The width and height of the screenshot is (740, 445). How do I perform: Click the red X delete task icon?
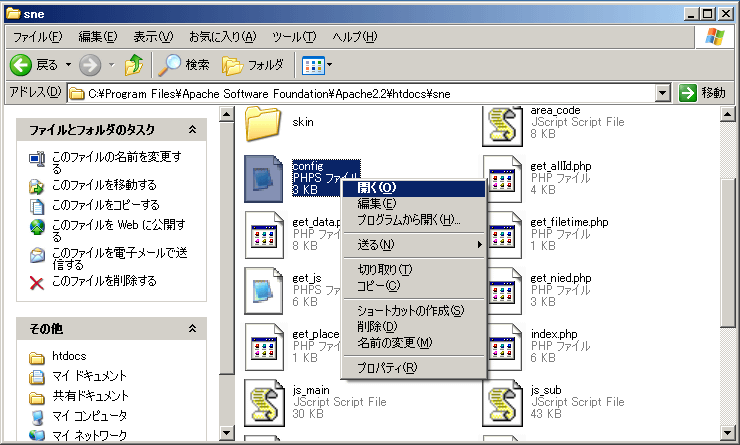pos(37,283)
